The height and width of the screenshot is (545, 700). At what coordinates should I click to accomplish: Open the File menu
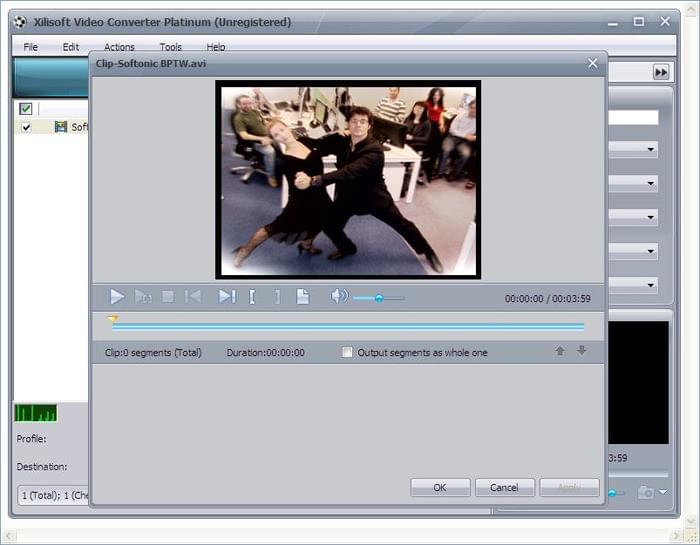click(31, 47)
